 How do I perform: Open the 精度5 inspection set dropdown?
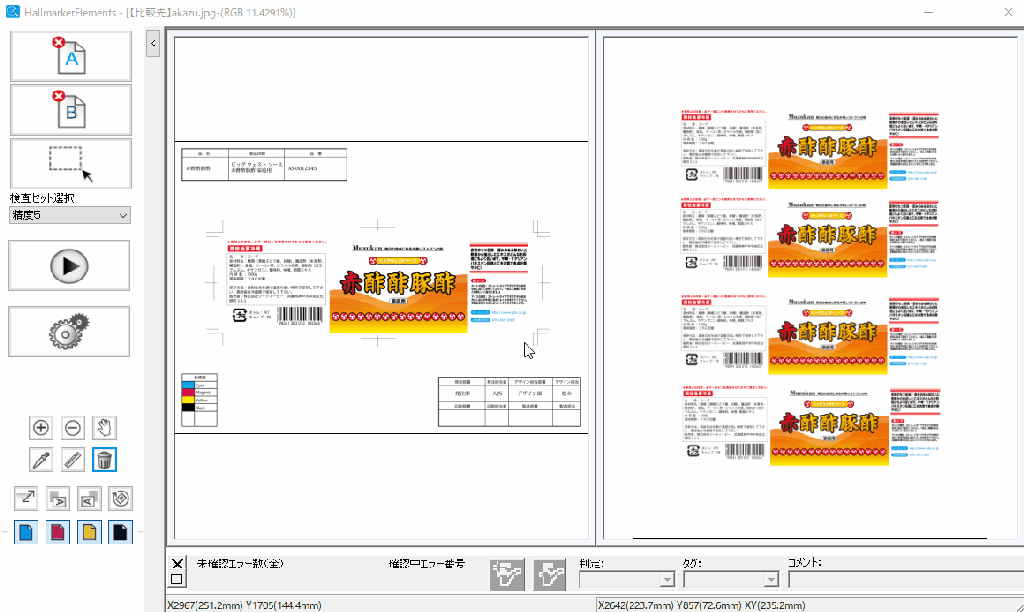[70, 215]
